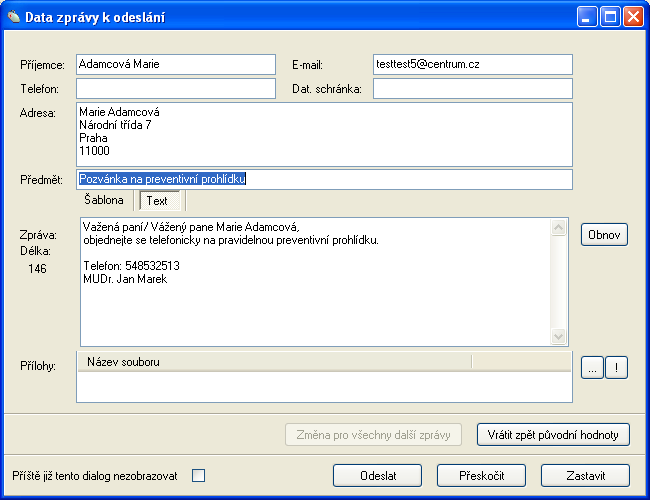Click inside the Adresa text area
This screenshot has height=500, width=650.
click(323, 134)
